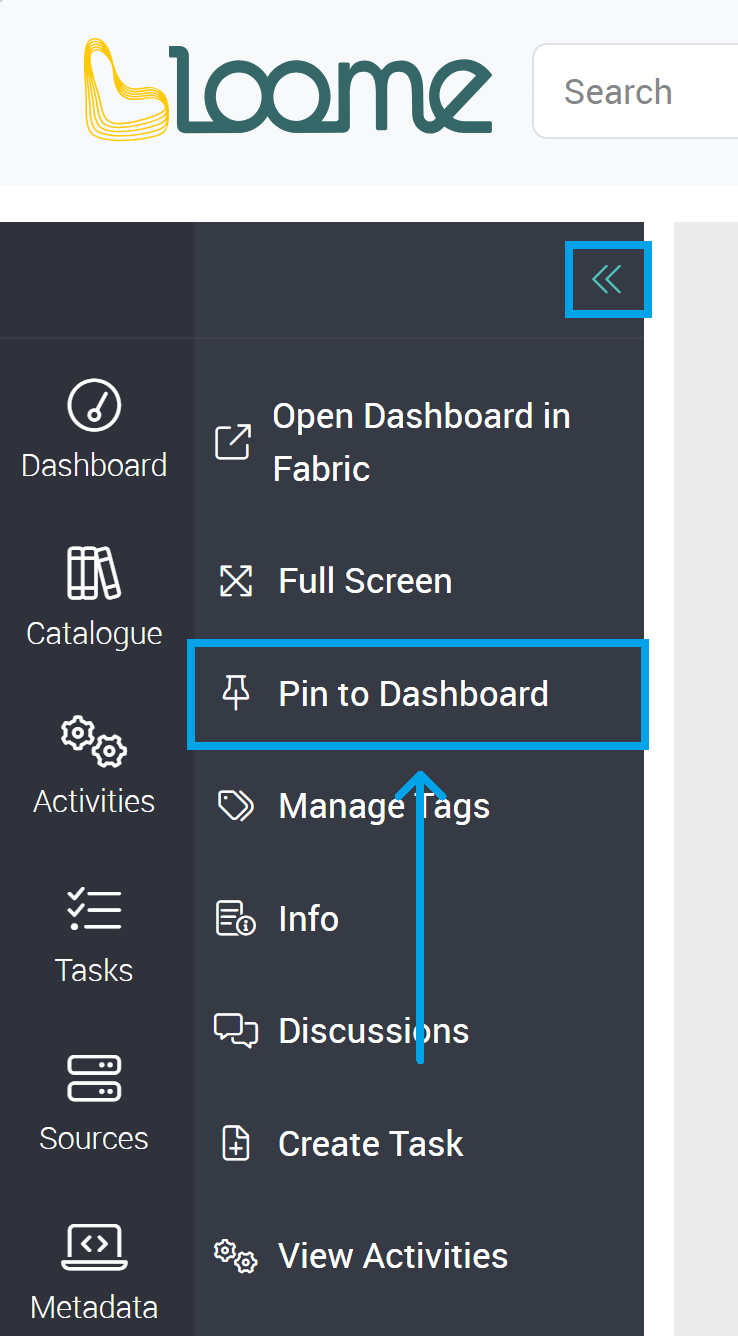Select Open Dashboard in Fabric
738x1336 pixels.
click(x=420, y=441)
